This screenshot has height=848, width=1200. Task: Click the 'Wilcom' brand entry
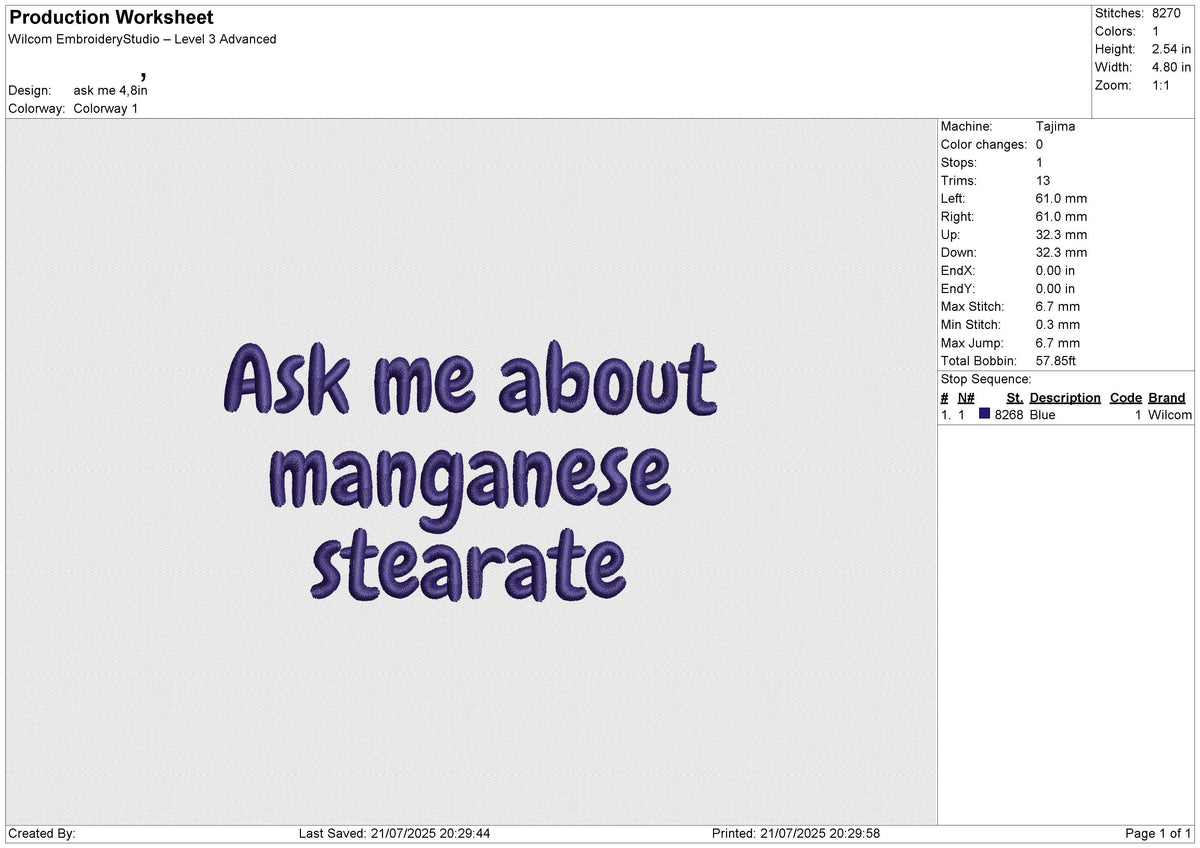coord(1169,414)
